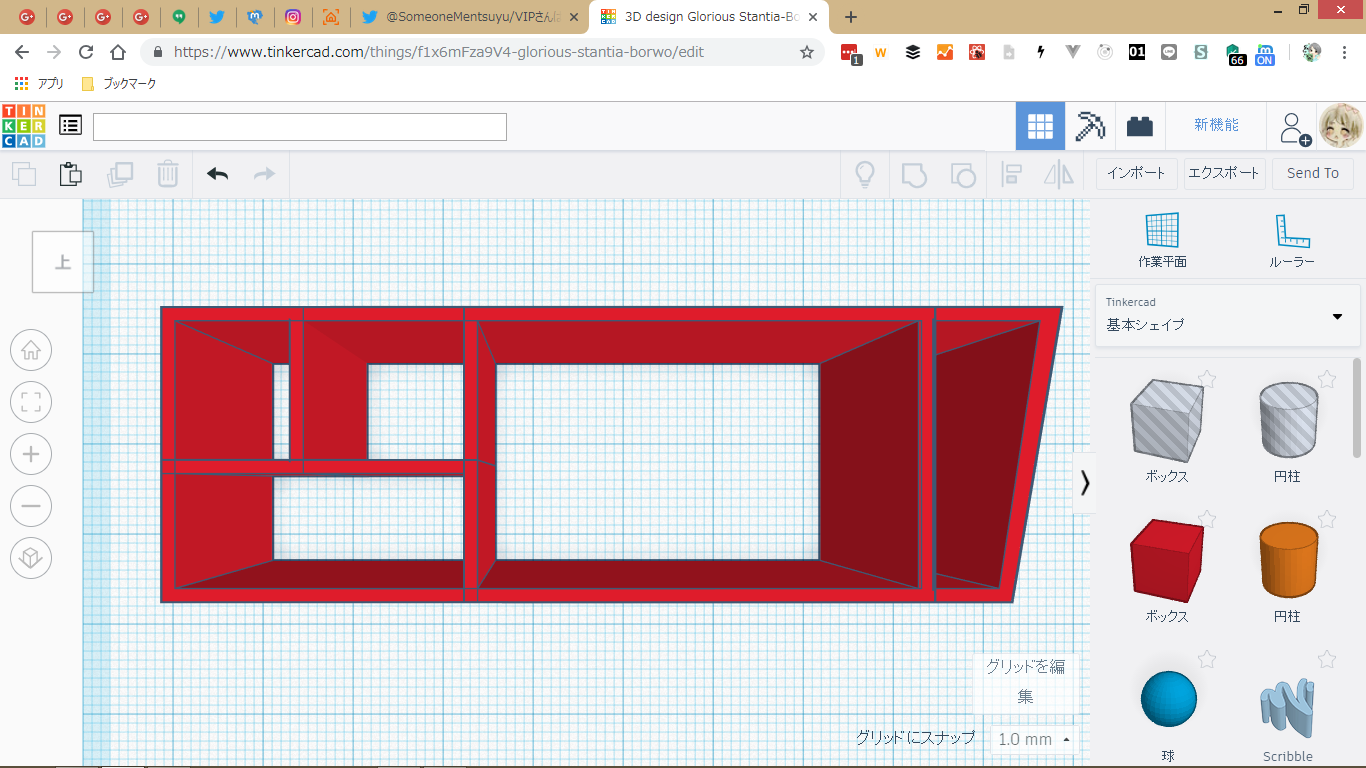The width and height of the screenshot is (1366, 768).
Task: Open the グリッドにスナップ 1.0 mm dropdown
Action: [1033, 739]
